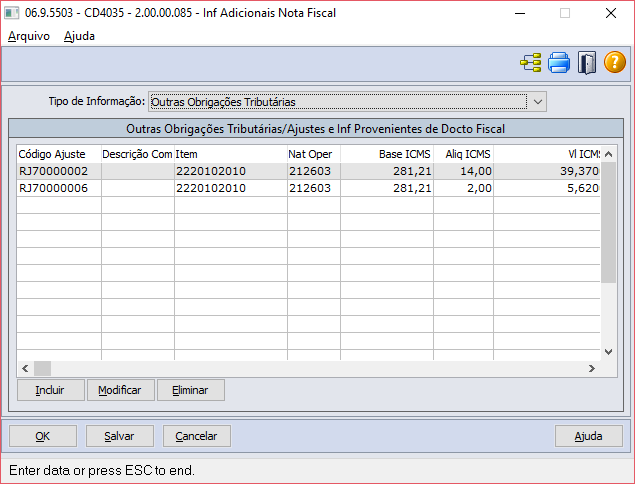
Task: Click the exit door icon
Action: 587,63
